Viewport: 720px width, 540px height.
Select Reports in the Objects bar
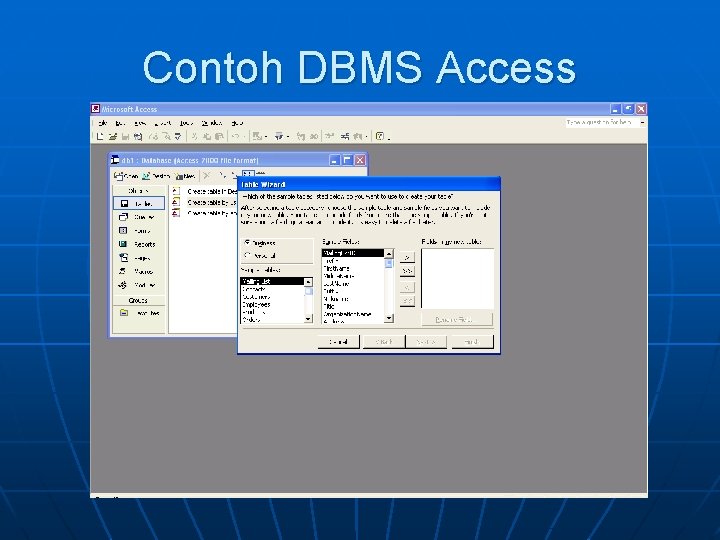[x=139, y=244]
